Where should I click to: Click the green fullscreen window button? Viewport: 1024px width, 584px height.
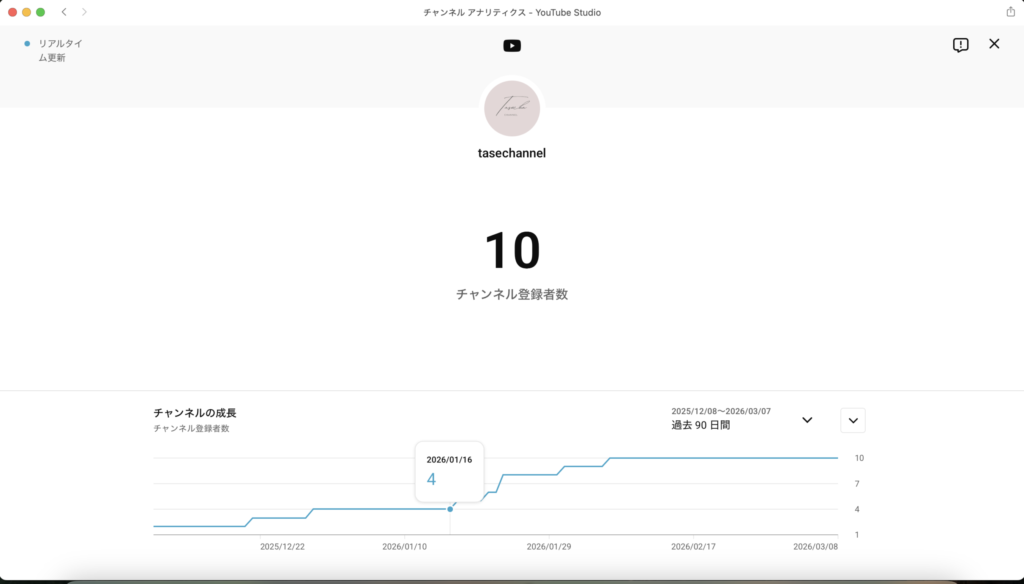point(40,12)
